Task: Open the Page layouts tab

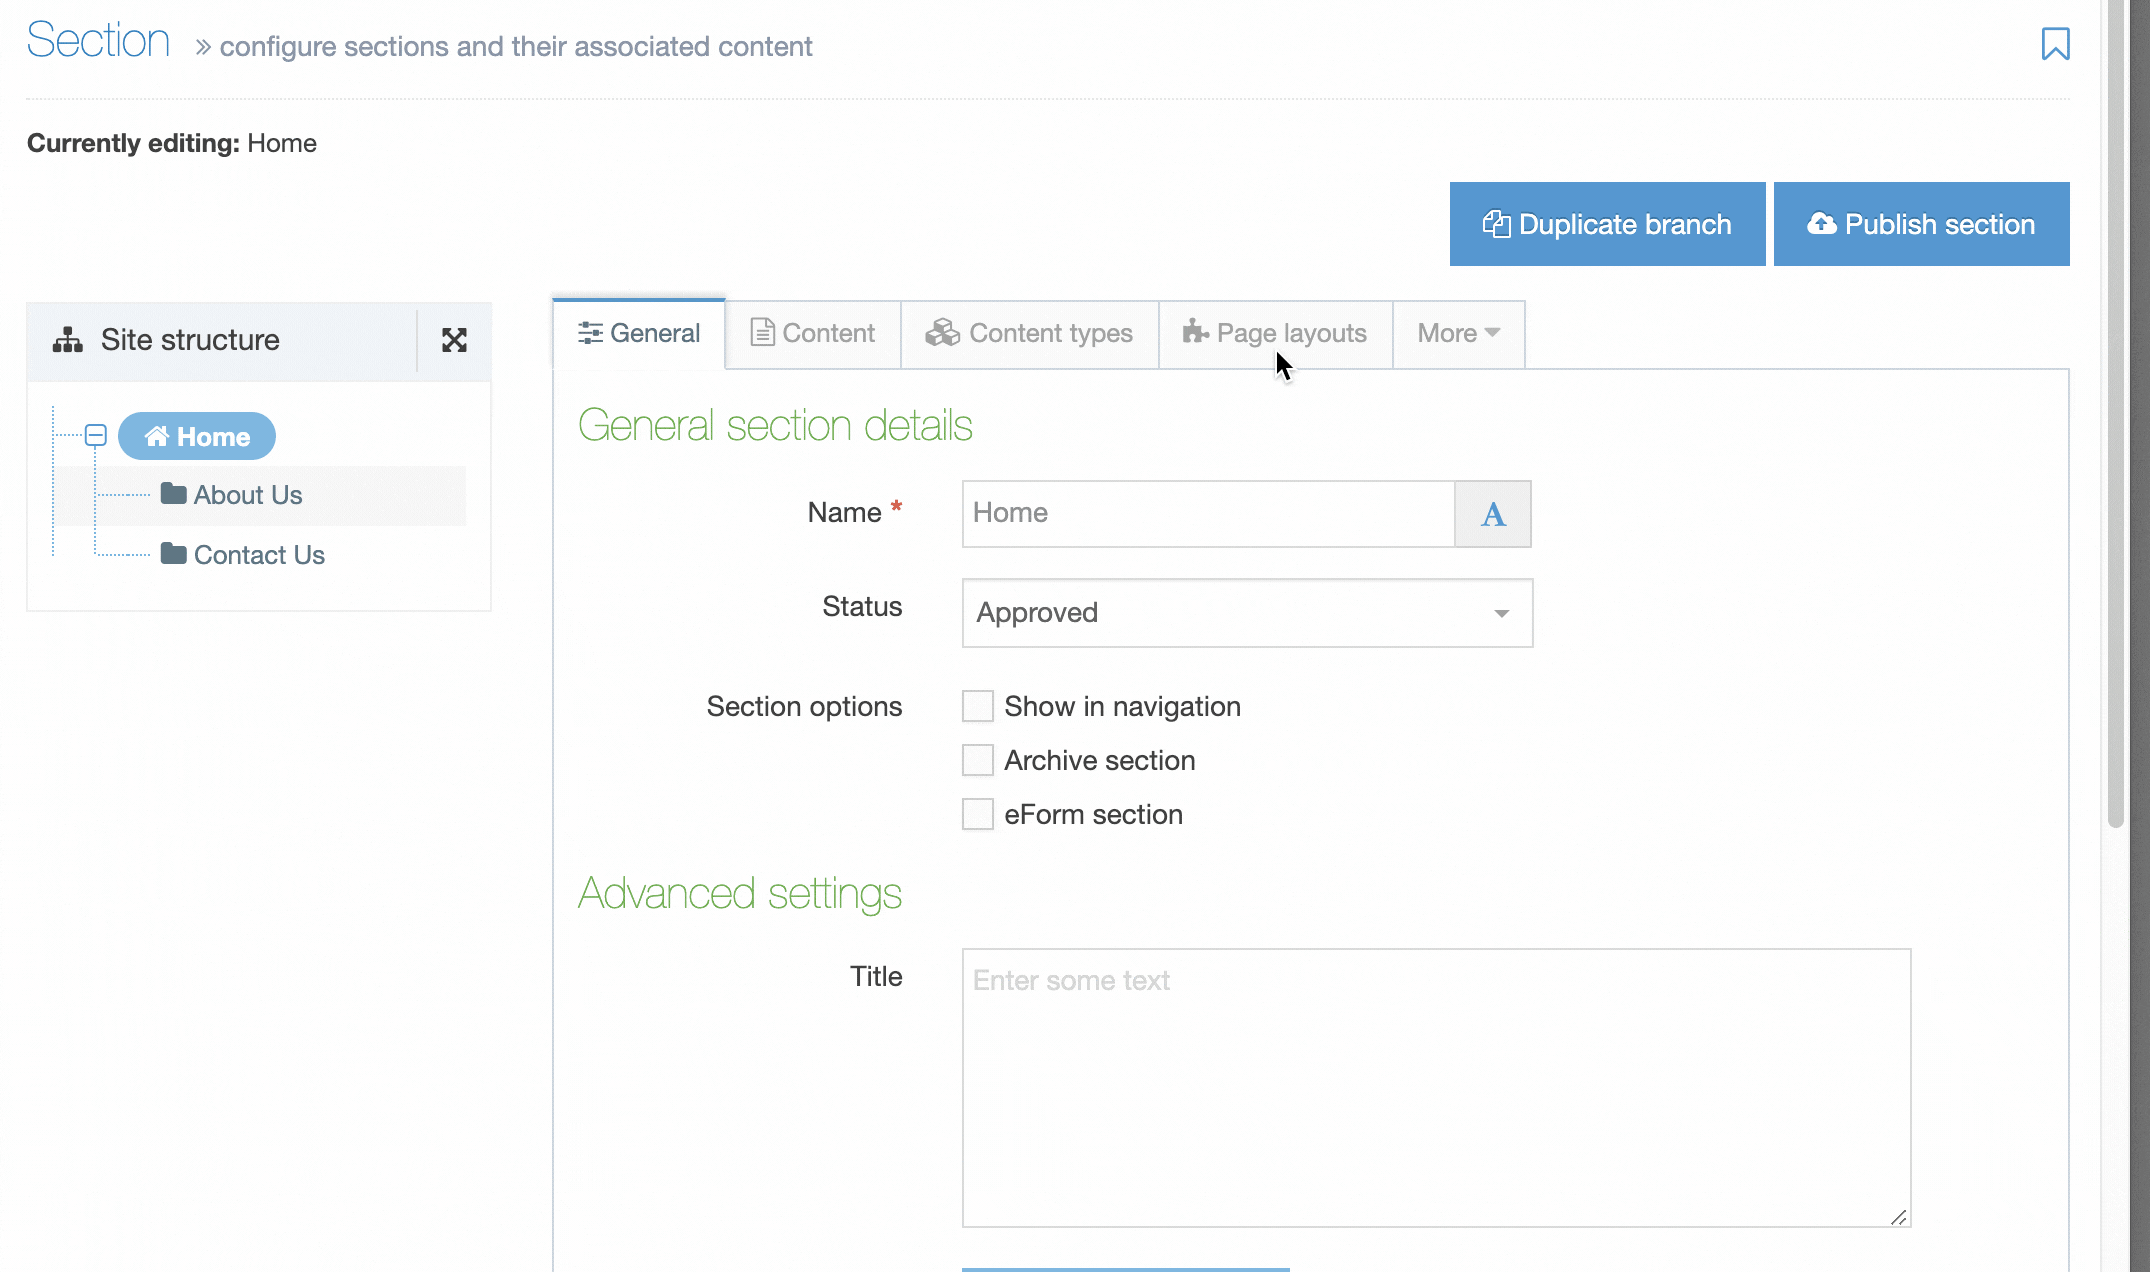Action: pyautogui.click(x=1275, y=333)
